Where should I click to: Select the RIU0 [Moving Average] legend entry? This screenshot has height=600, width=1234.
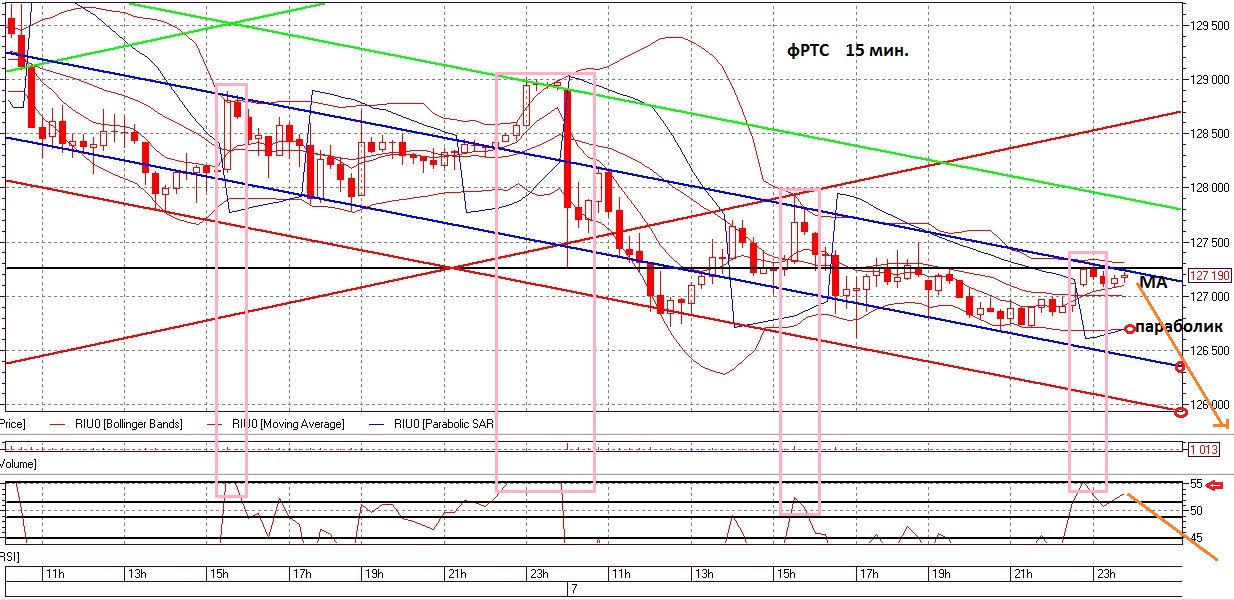275,424
